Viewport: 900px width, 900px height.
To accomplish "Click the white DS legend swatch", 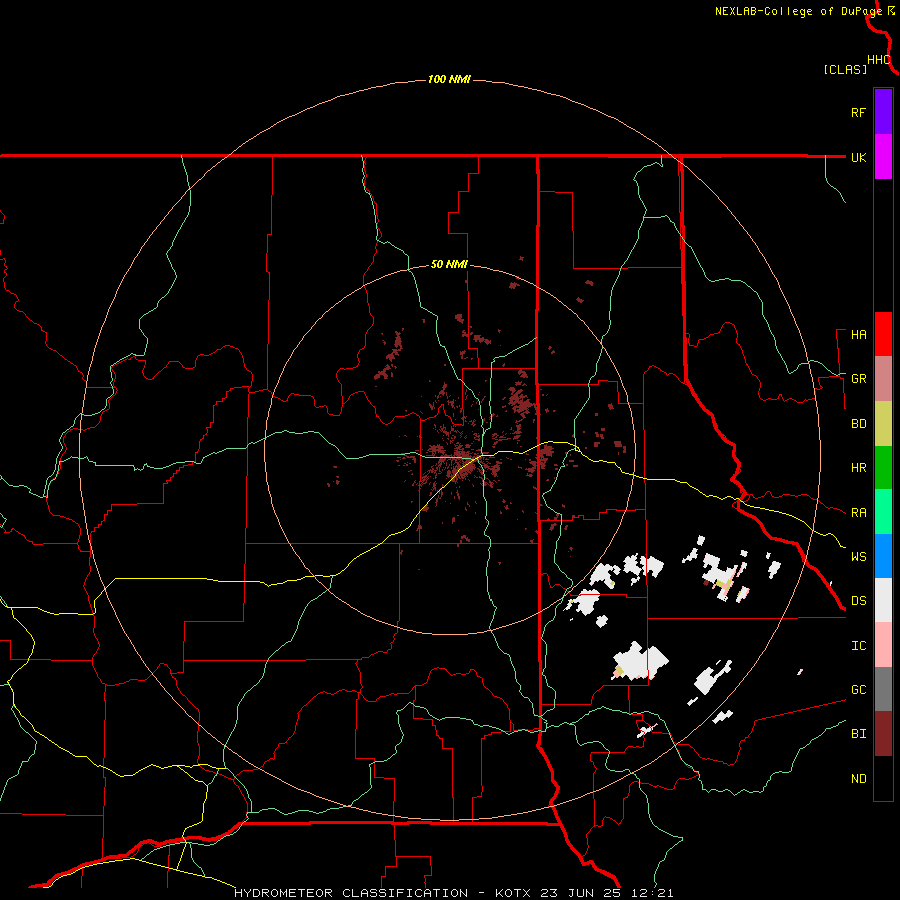I will tap(883, 600).
